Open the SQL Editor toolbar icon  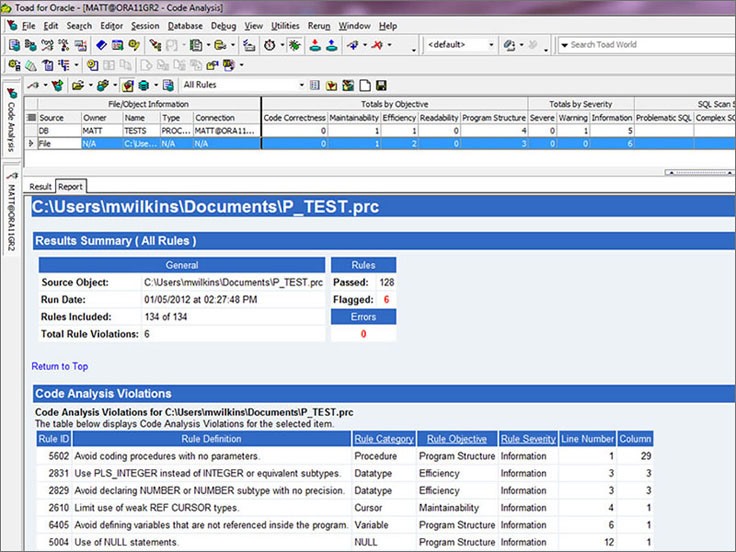click(x=15, y=45)
